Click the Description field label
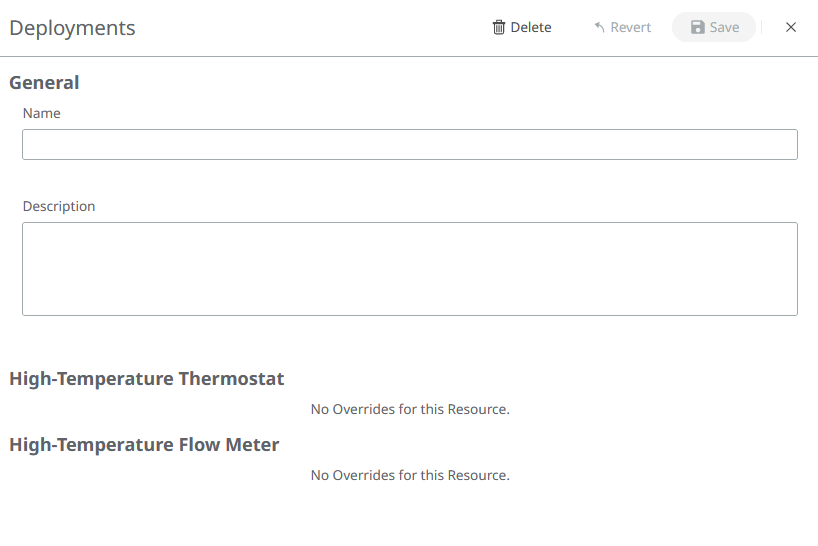This screenshot has height=546, width=818. pos(59,207)
